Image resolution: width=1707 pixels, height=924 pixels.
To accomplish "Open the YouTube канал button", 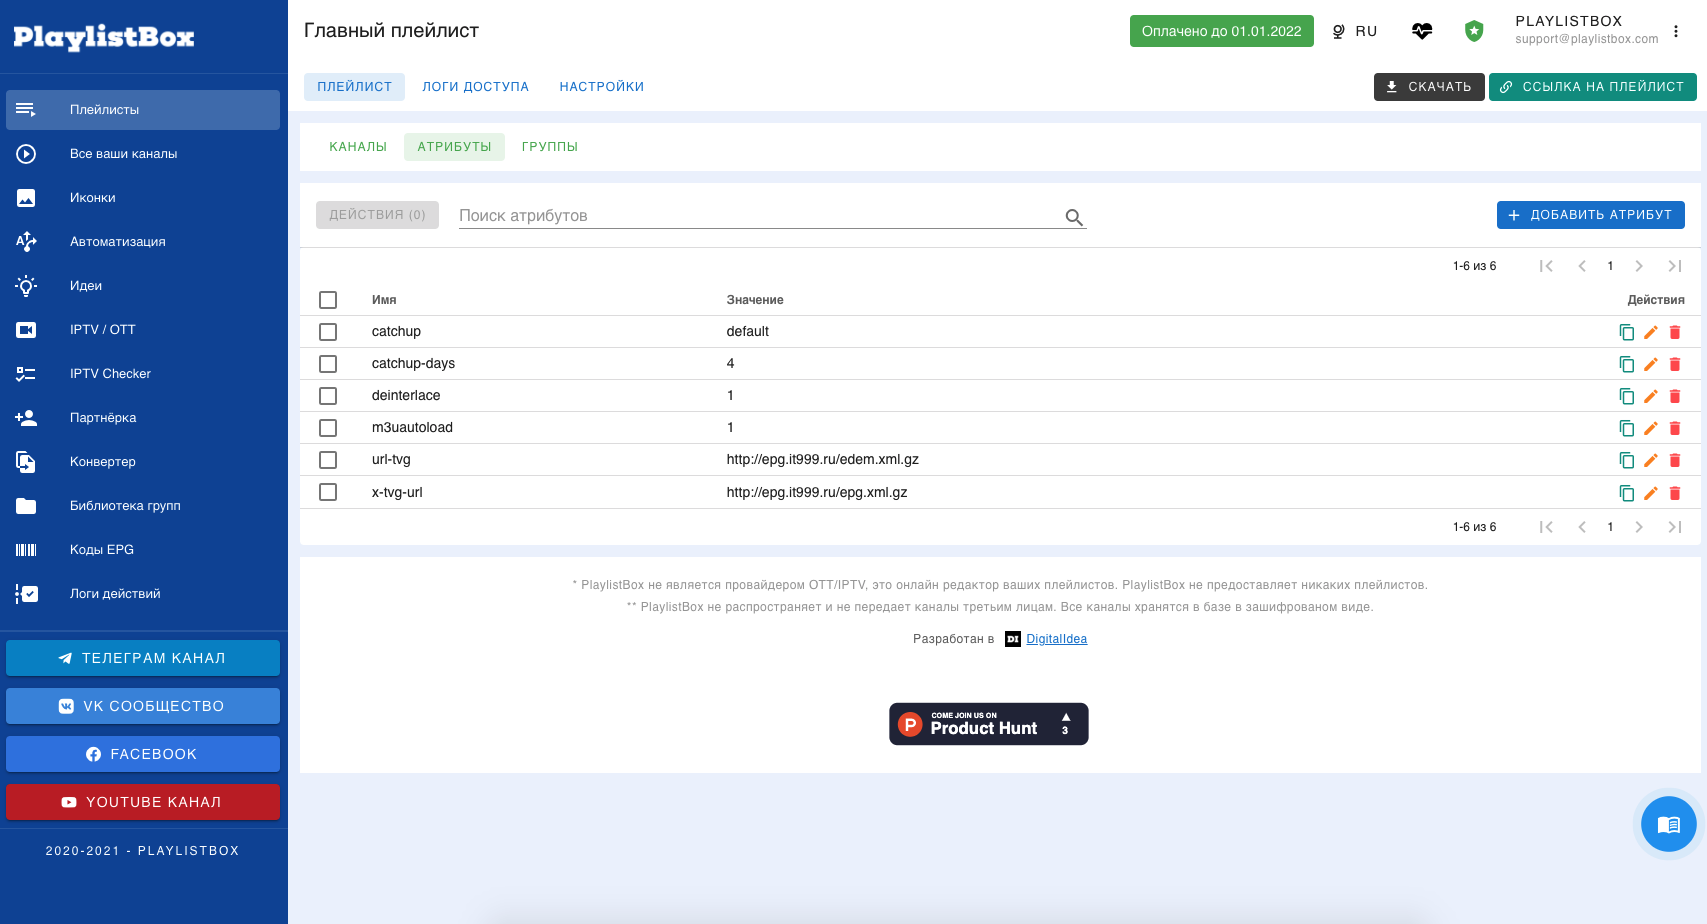I will coord(143,802).
